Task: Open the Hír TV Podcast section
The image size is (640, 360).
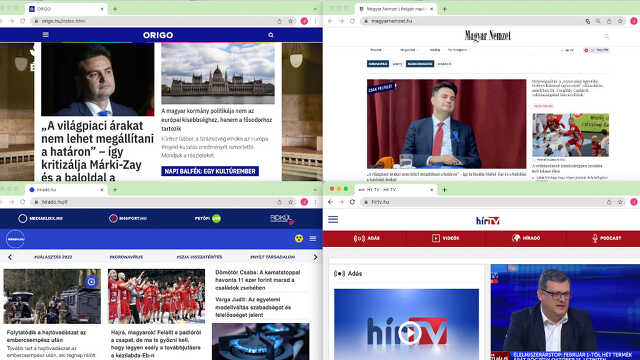Action: (x=607, y=238)
